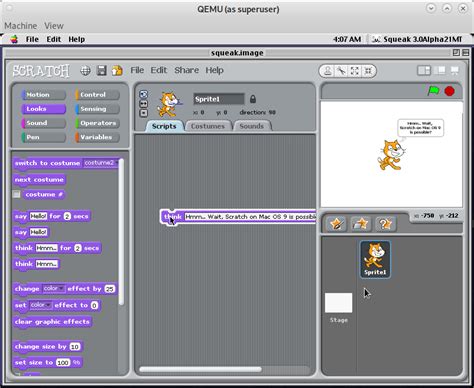The width and height of the screenshot is (474, 388).
Task: Click the squeak.image window zoom box
Action: point(456,52)
